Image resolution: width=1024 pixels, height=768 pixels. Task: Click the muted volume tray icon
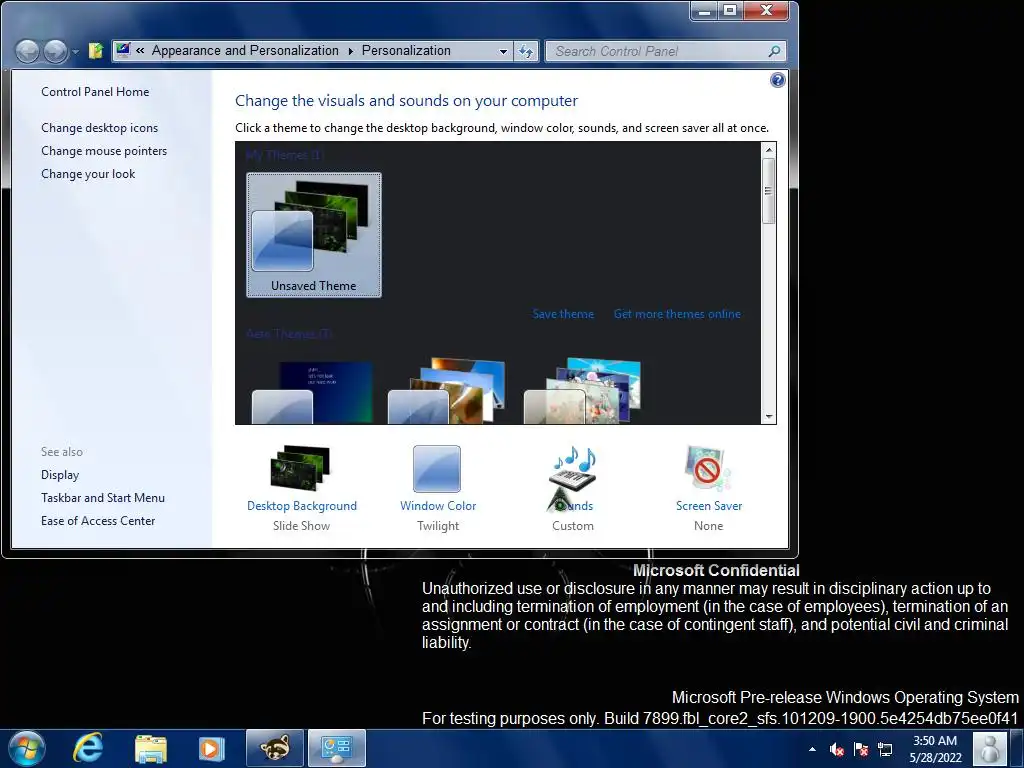pos(837,749)
